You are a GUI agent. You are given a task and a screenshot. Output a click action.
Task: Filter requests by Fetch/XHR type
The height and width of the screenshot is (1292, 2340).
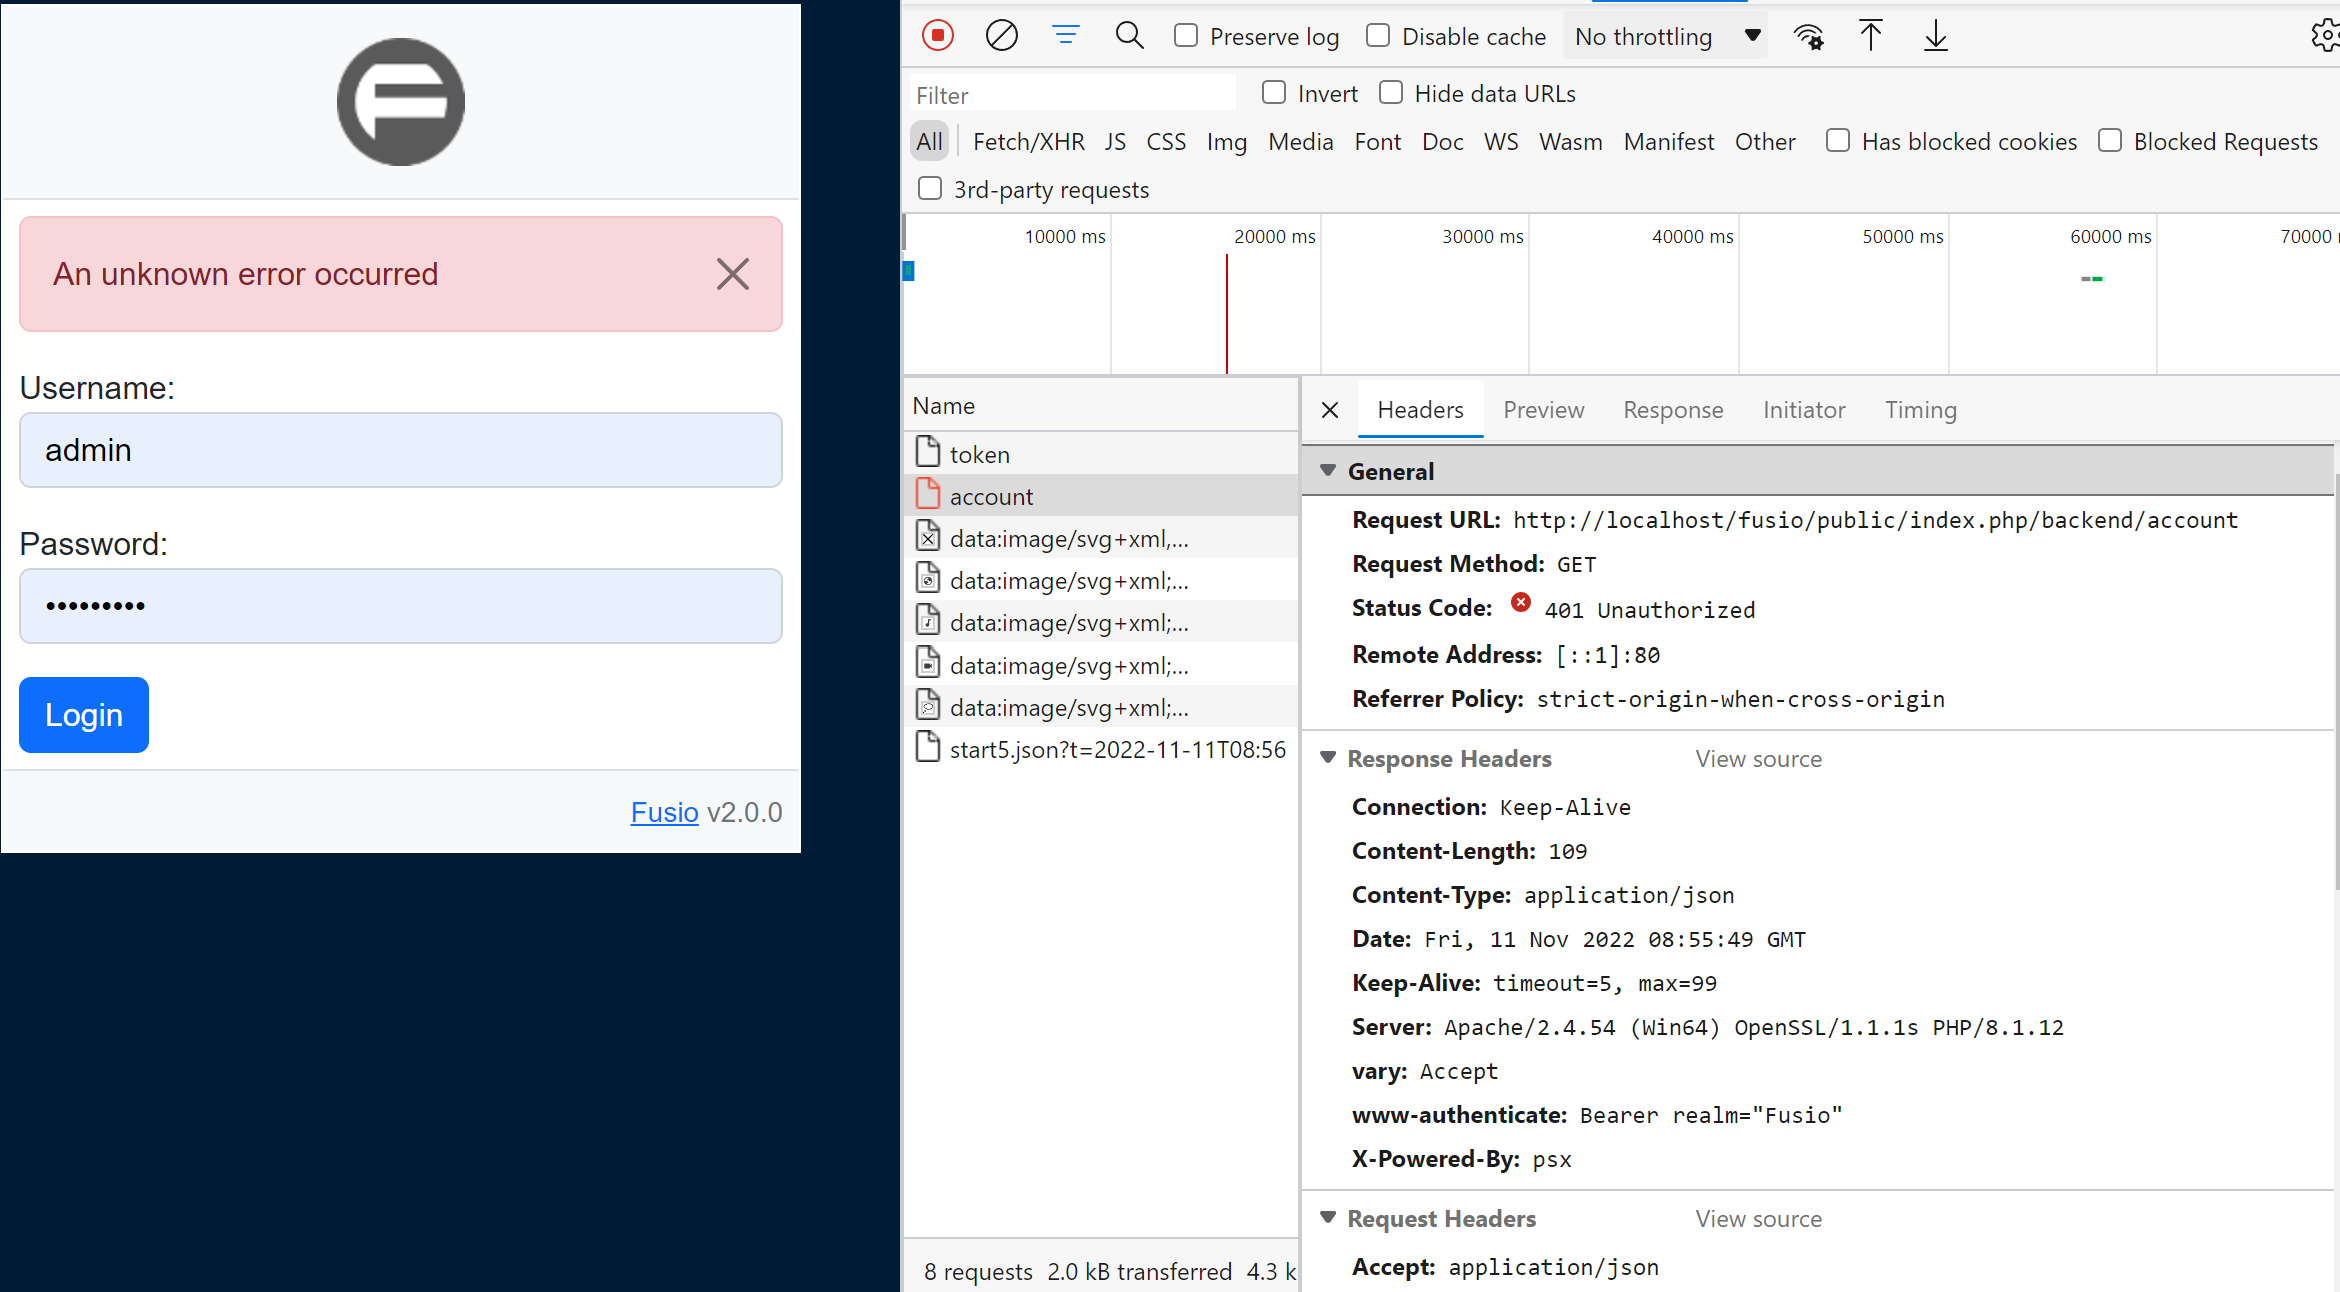click(1028, 142)
